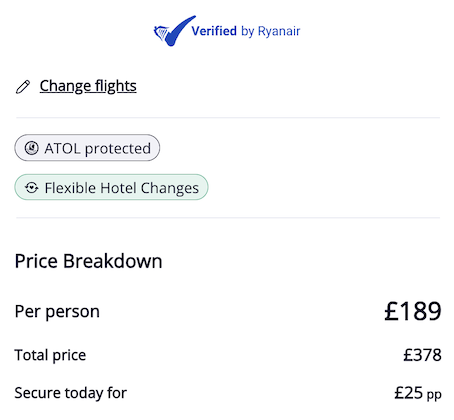The width and height of the screenshot is (454, 420).
Task: Click the £378 total price amount
Action: coord(422,355)
